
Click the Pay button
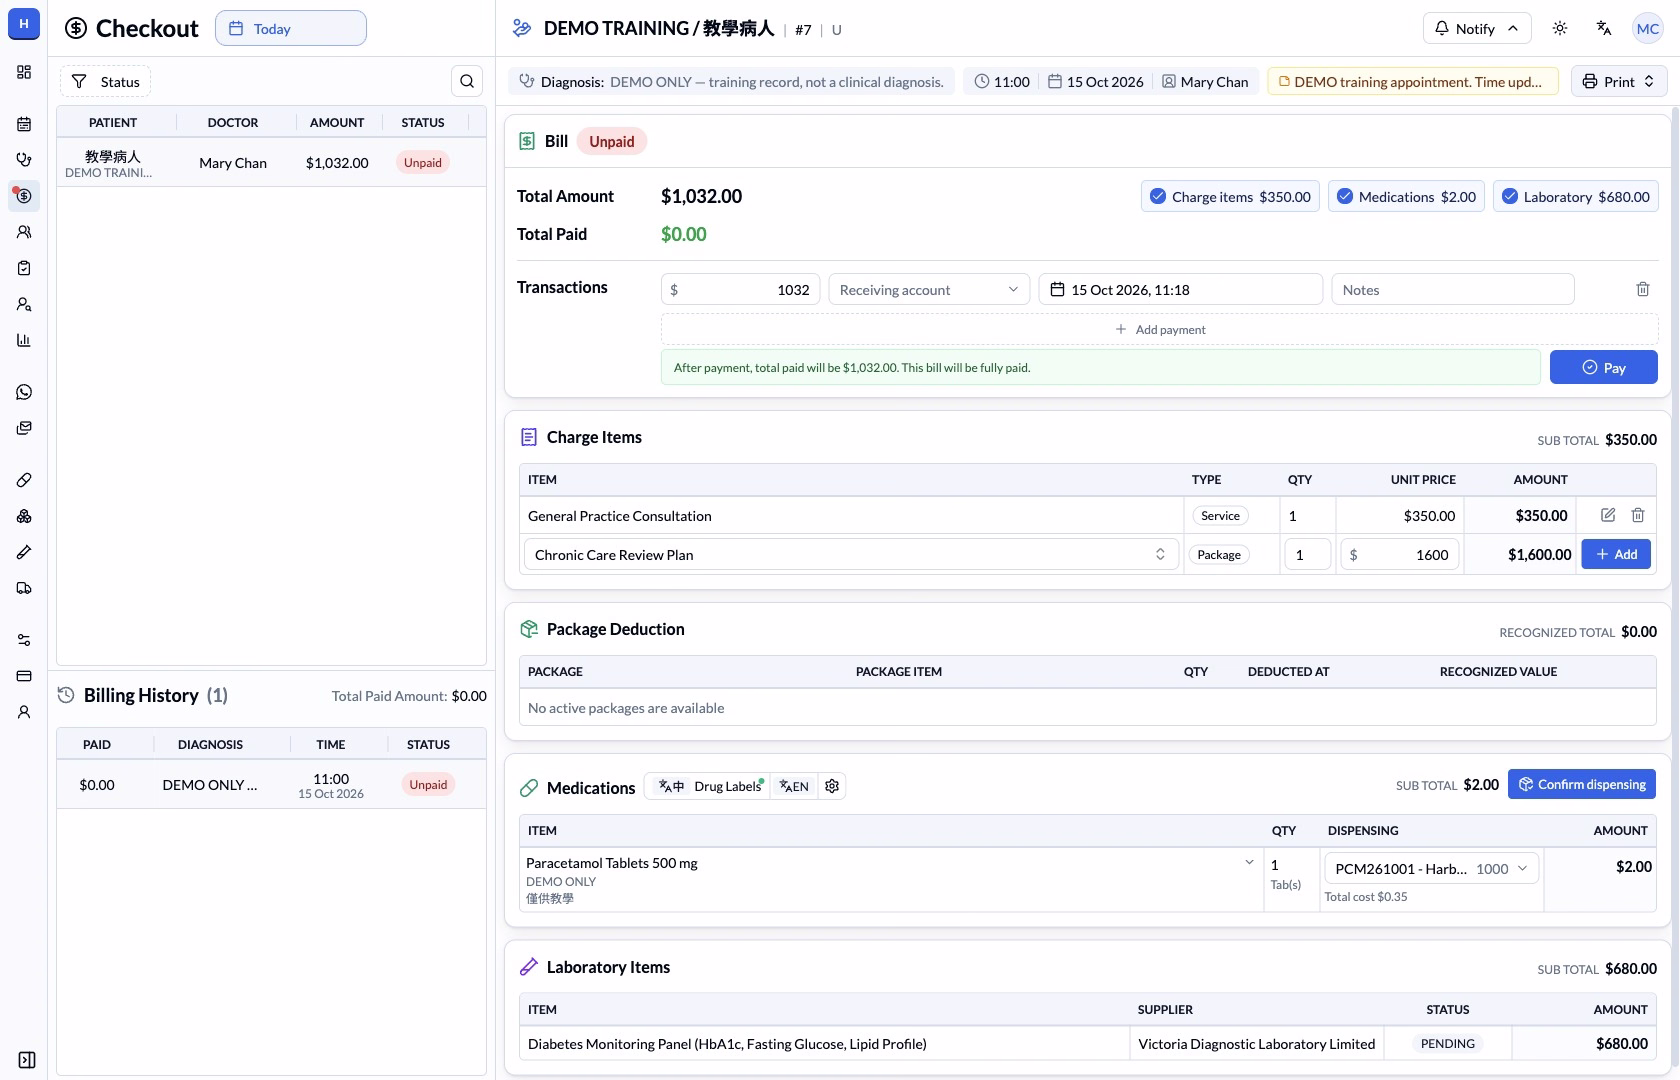(x=1604, y=367)
